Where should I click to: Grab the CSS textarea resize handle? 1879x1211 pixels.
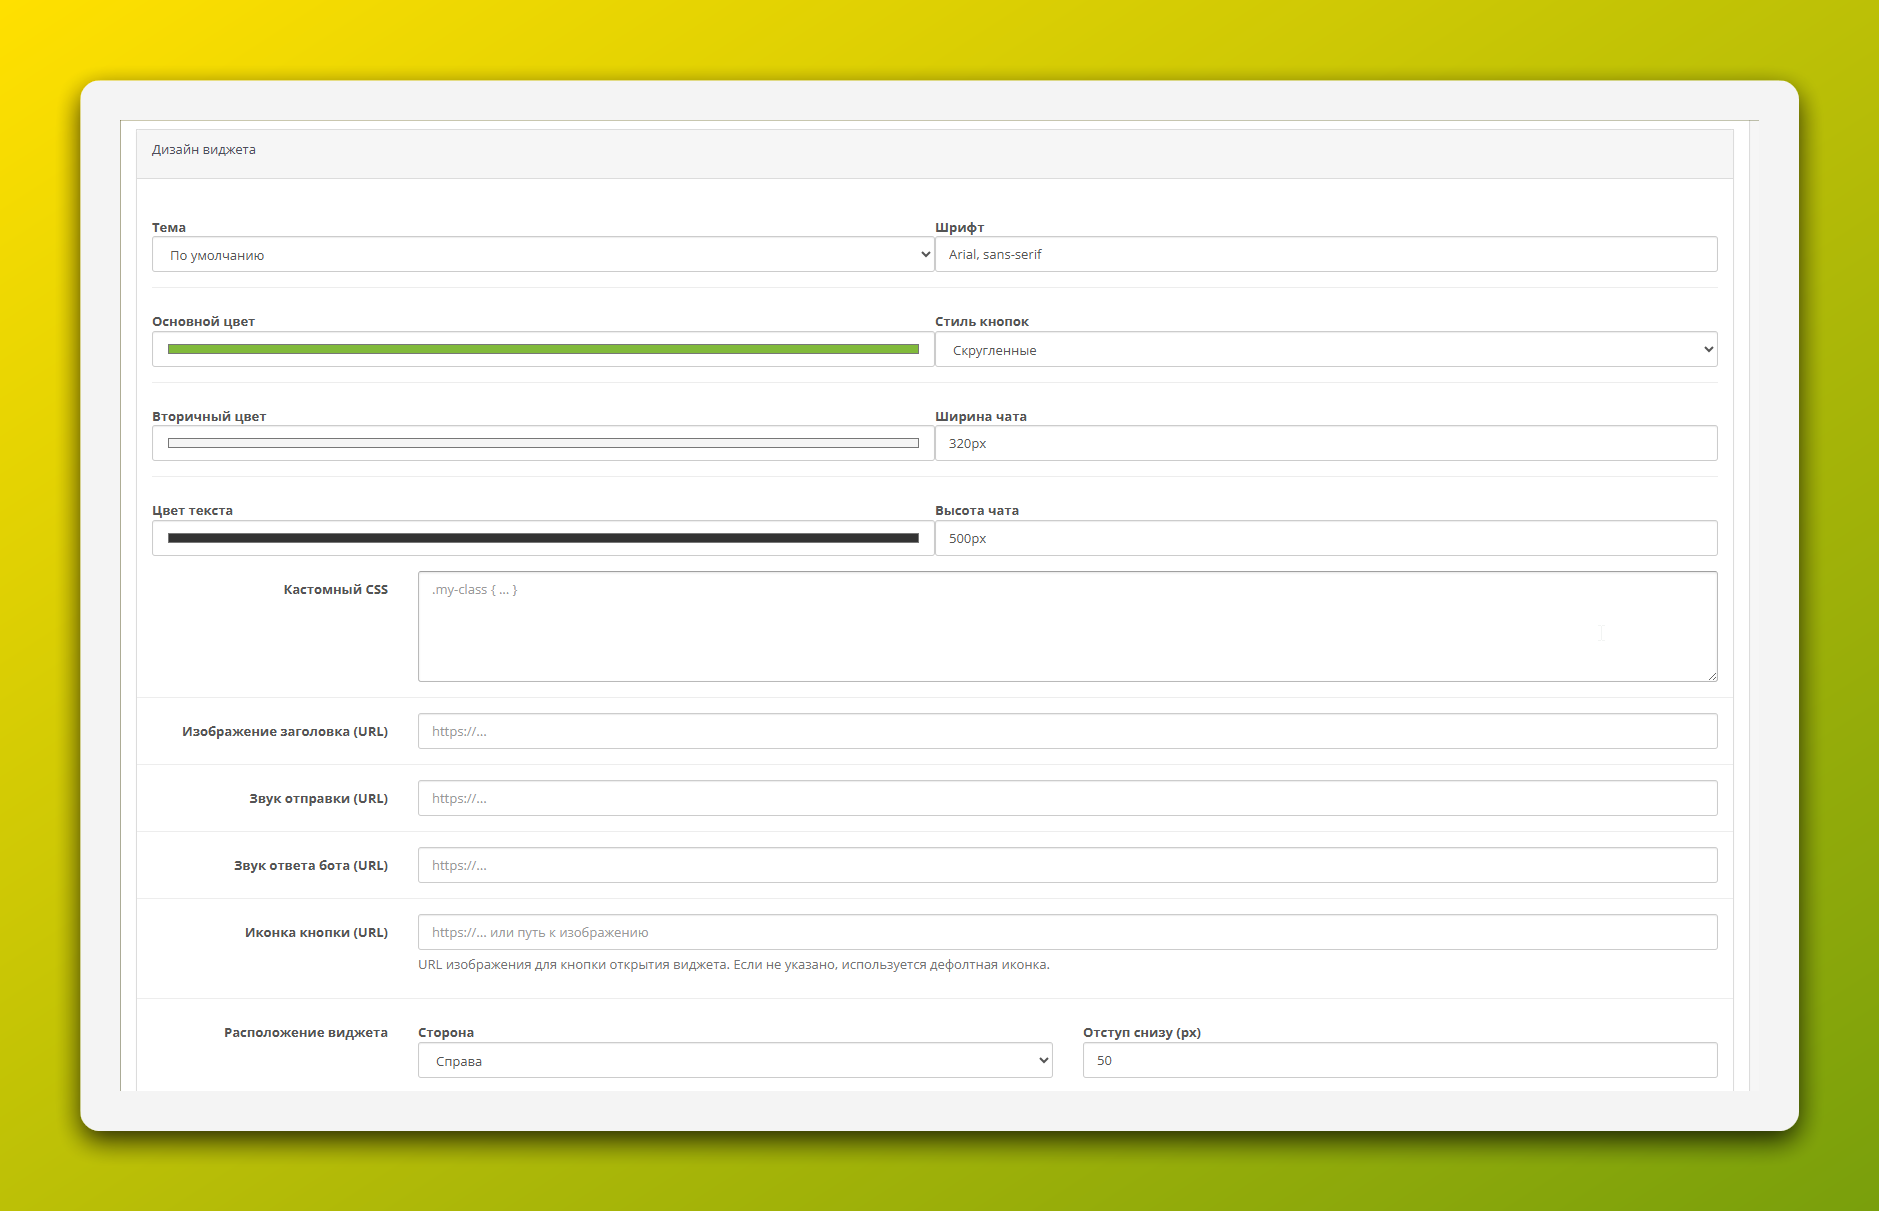point(1712,676)
